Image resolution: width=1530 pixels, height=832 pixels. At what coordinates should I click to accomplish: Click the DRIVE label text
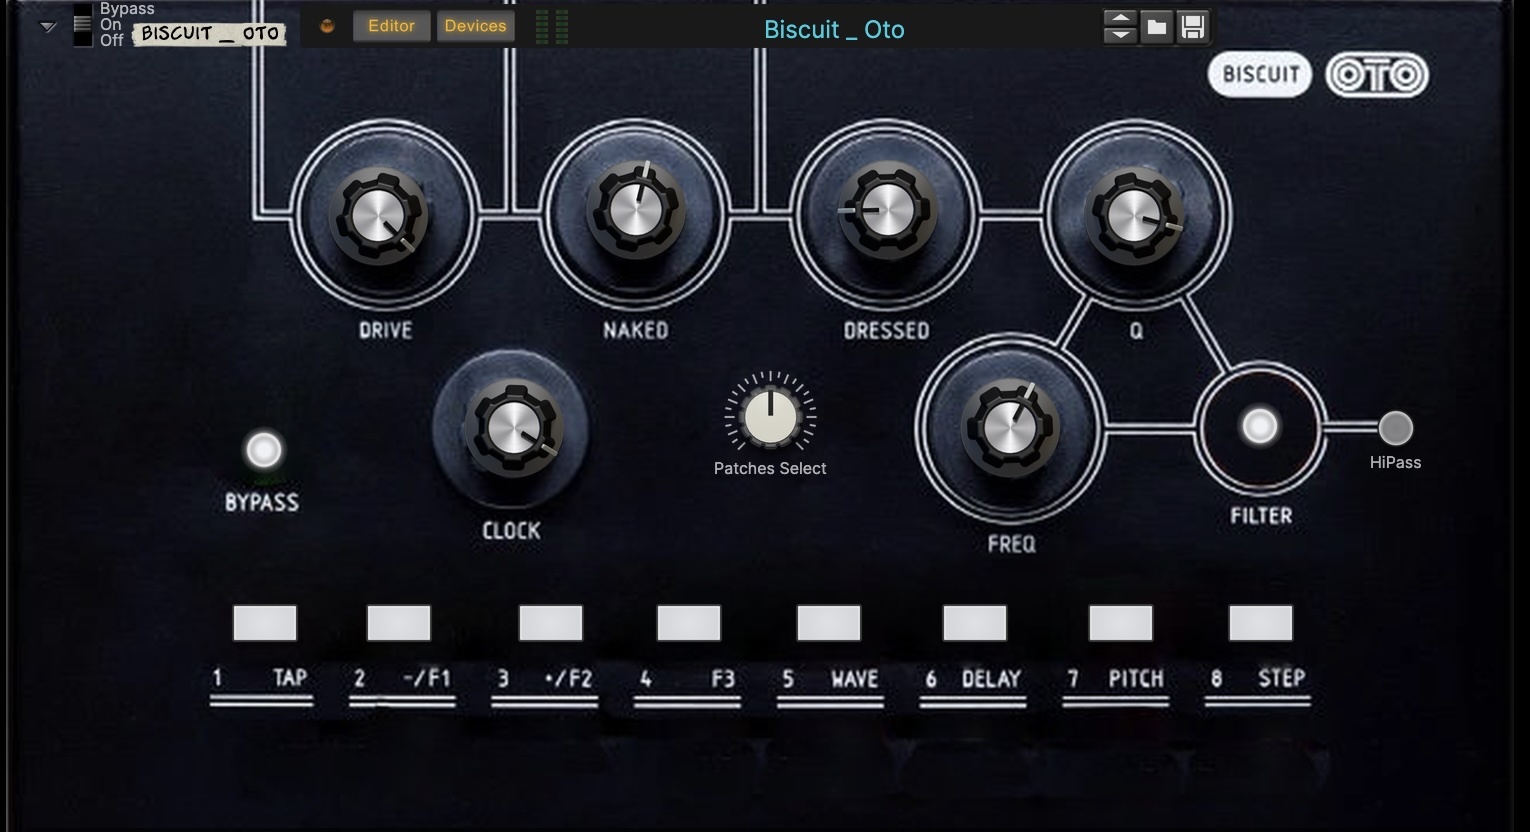pyautogui.click(x=386, y=330)
